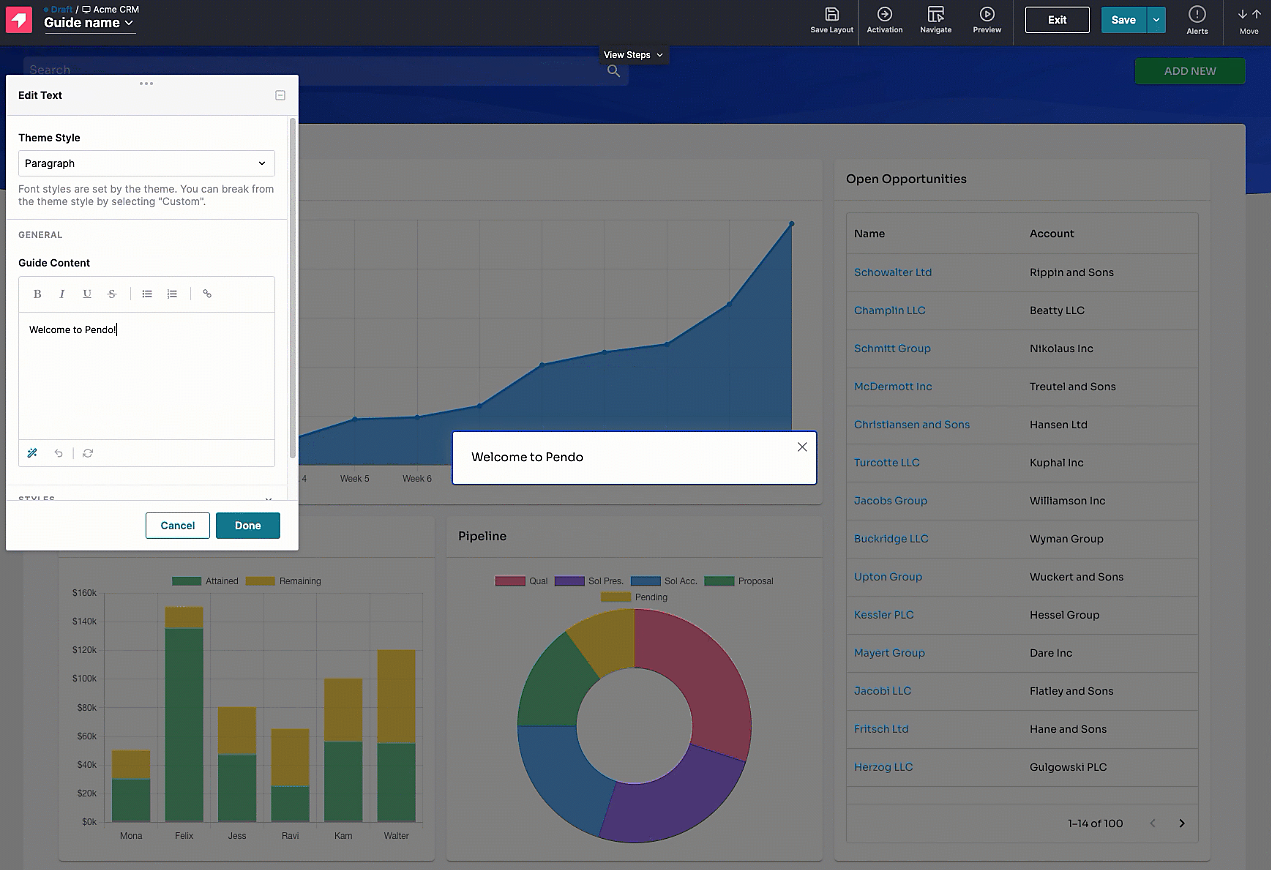Toggle strikethrough formatting
The width and height of the screenshot is (1271, 870).
click(112, 294)
